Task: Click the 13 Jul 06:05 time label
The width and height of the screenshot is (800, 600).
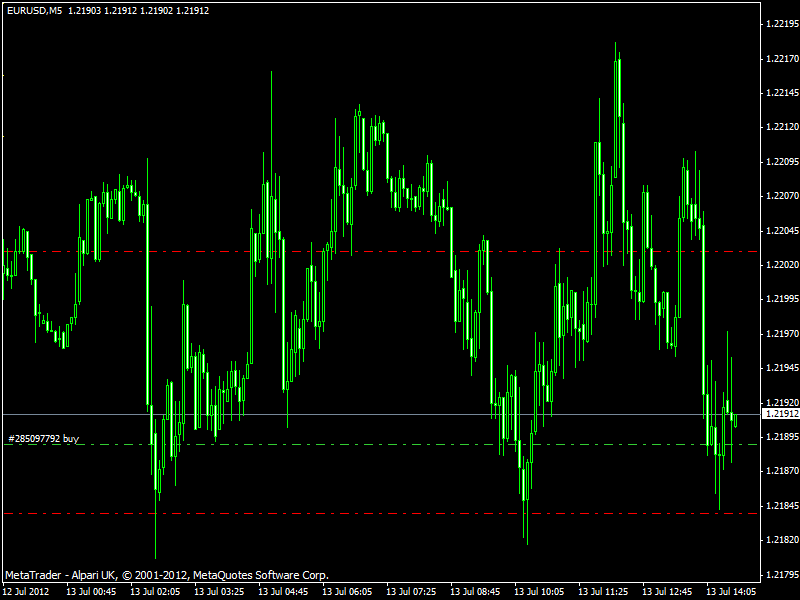Action: coord(347,592)
